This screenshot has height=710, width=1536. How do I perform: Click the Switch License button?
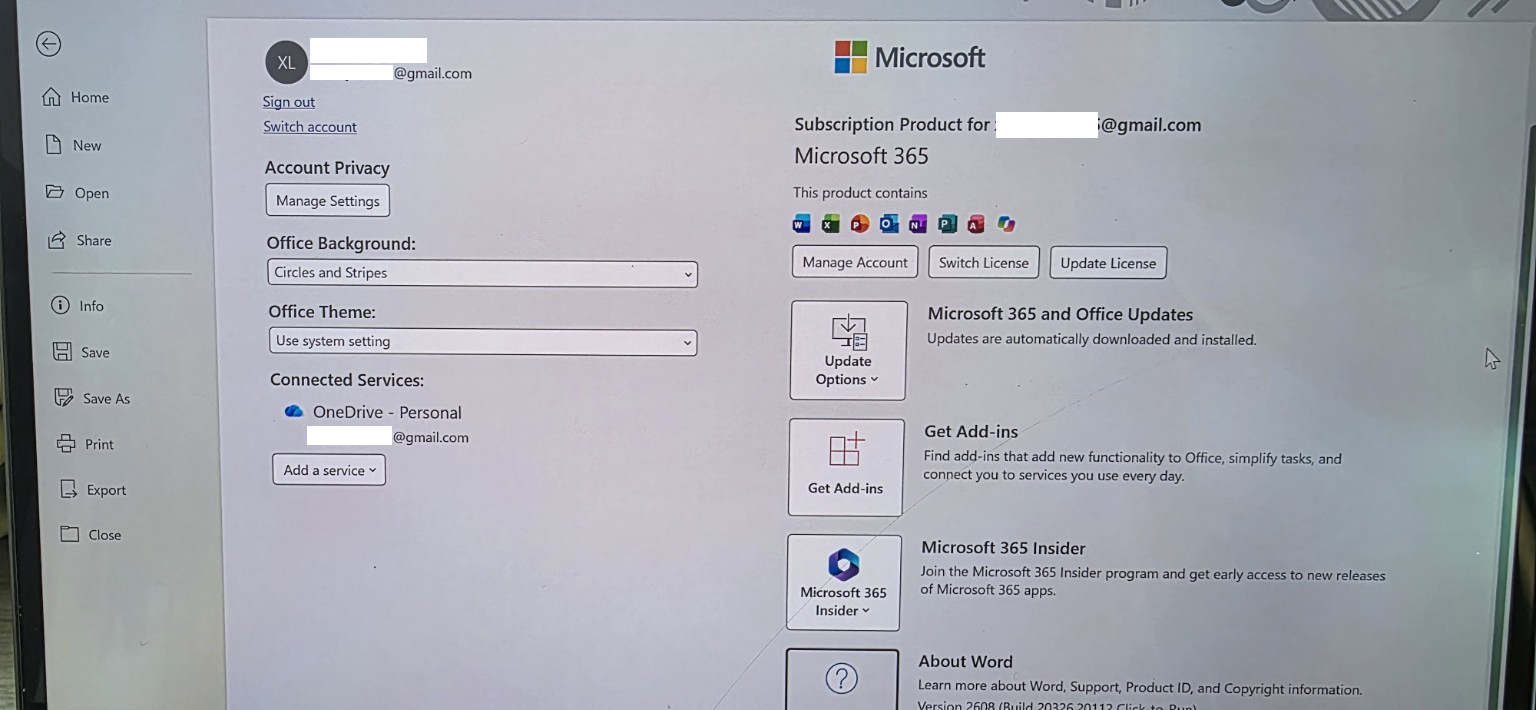click(984, 262)
